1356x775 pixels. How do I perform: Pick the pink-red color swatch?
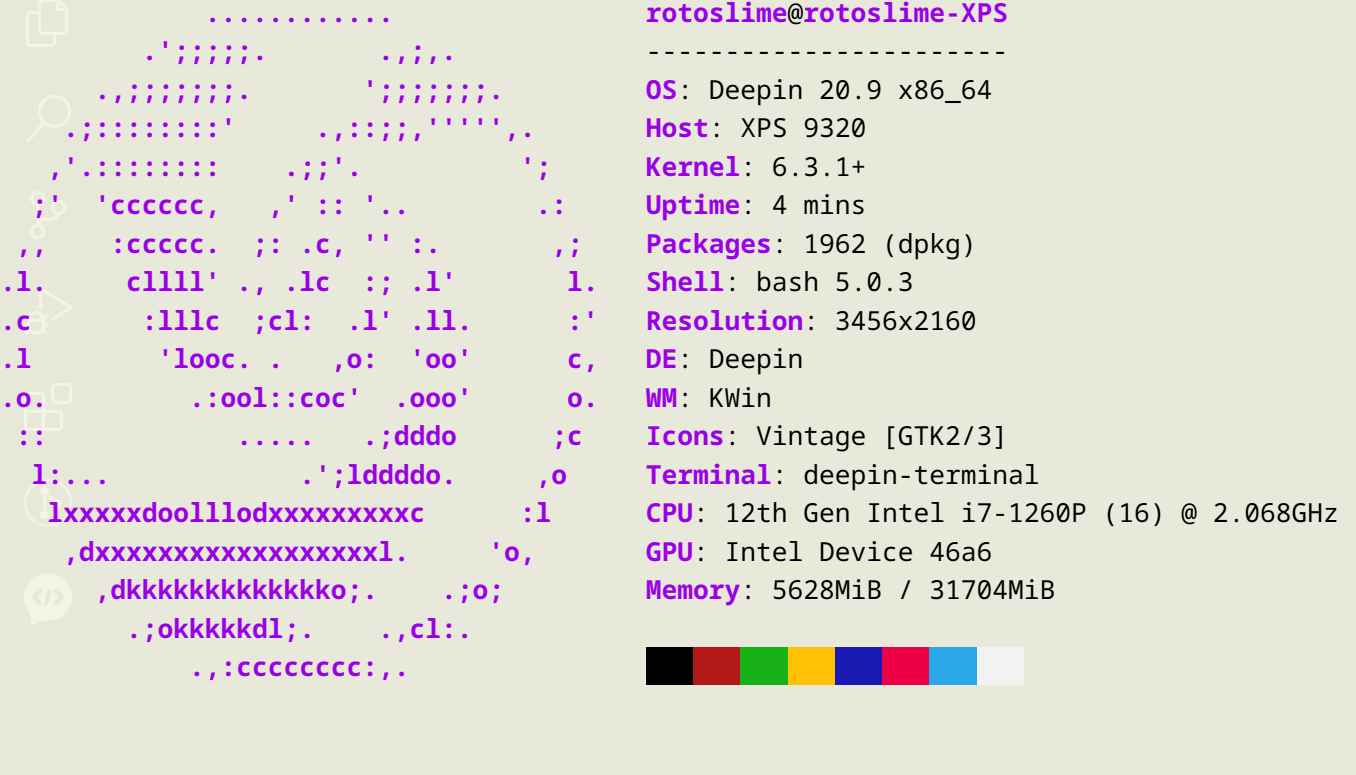(x=905, y=666)
